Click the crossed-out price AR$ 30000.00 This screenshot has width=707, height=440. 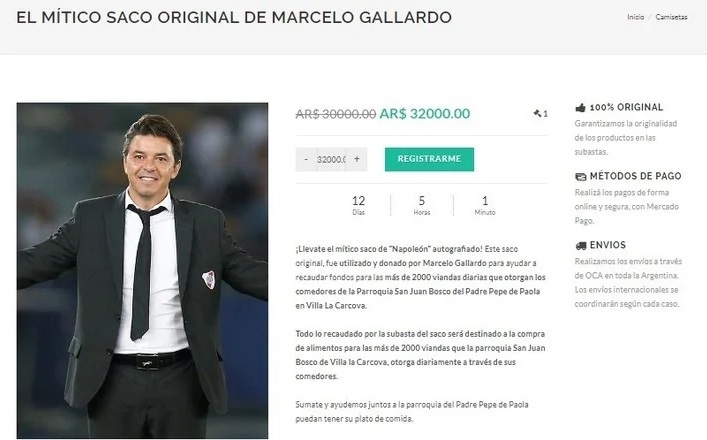tap(336, 114)
